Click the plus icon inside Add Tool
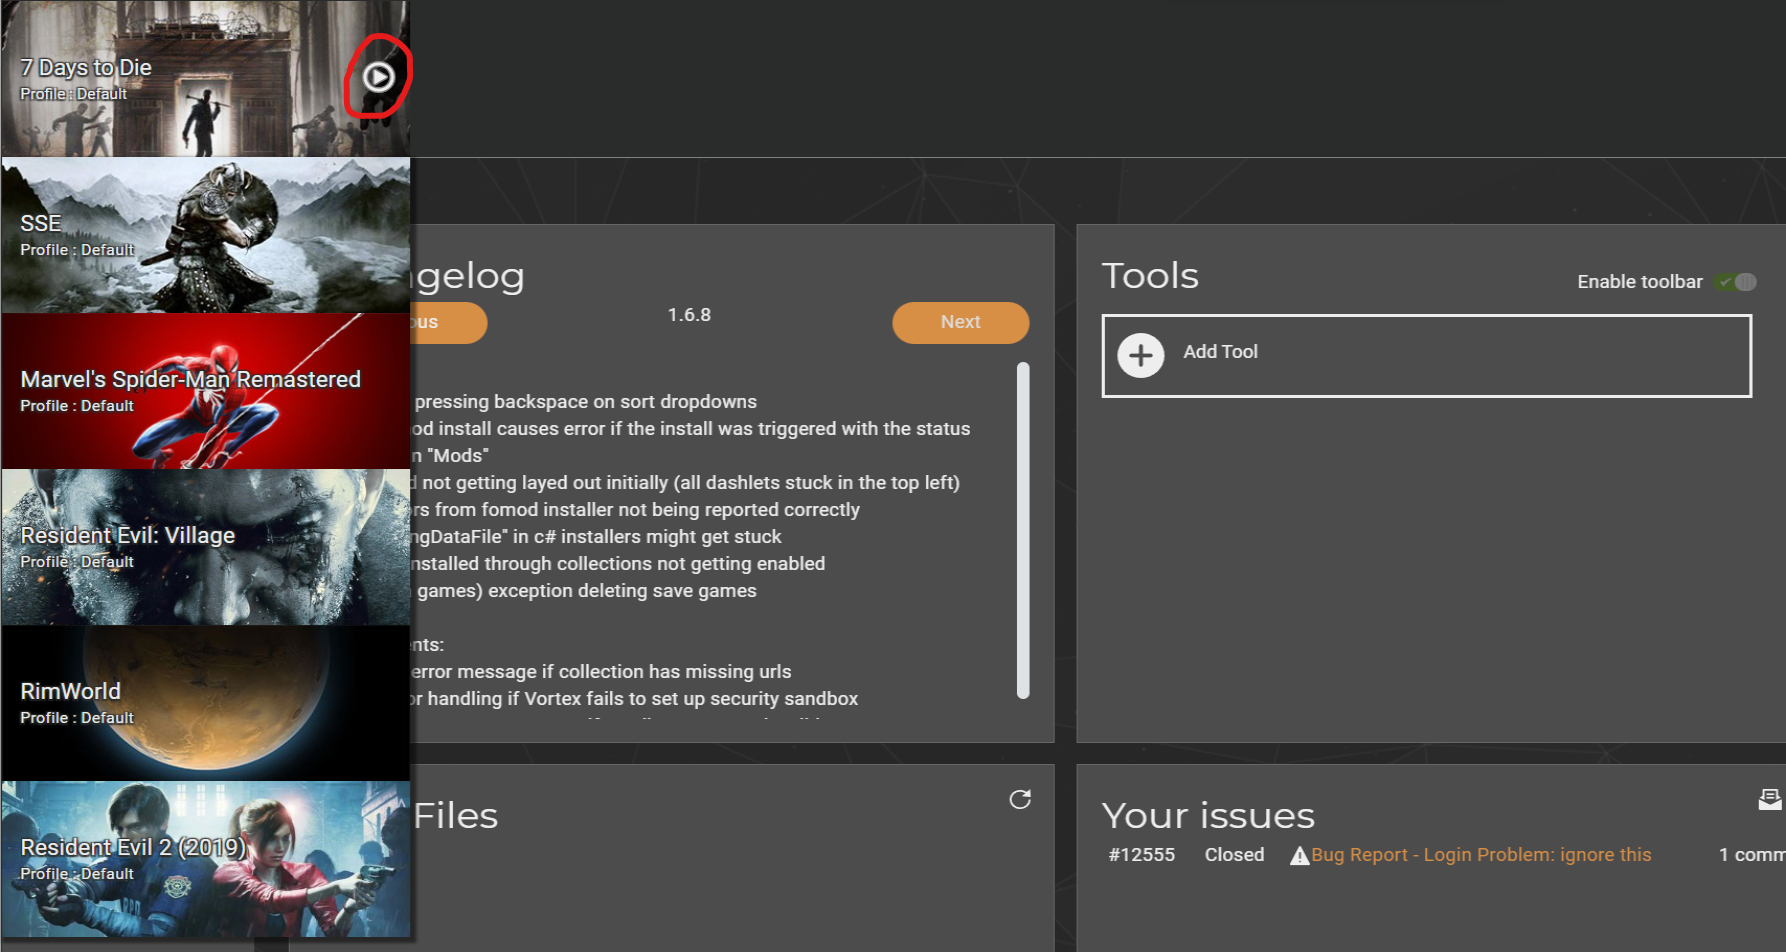 pyautogui.click(x=1140, y=356)
